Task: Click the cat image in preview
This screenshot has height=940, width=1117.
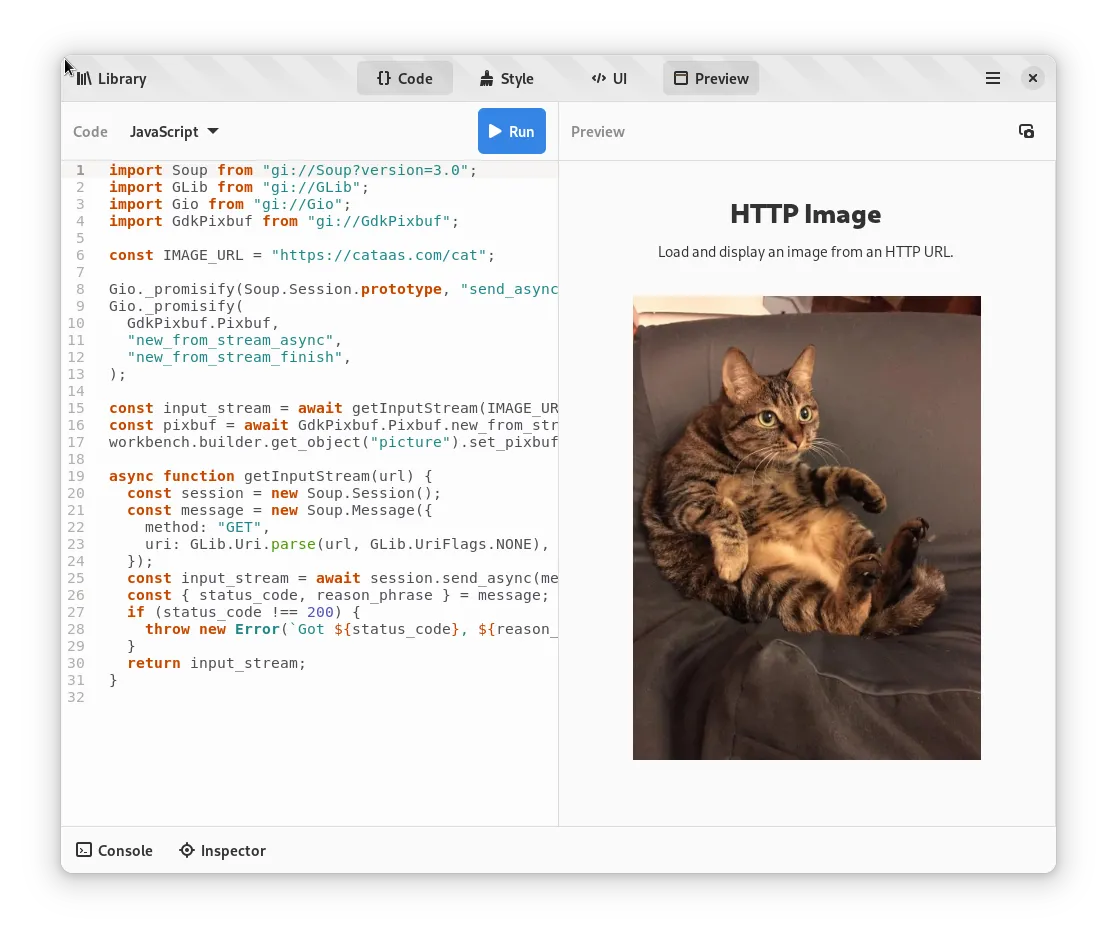Action: 806,528
